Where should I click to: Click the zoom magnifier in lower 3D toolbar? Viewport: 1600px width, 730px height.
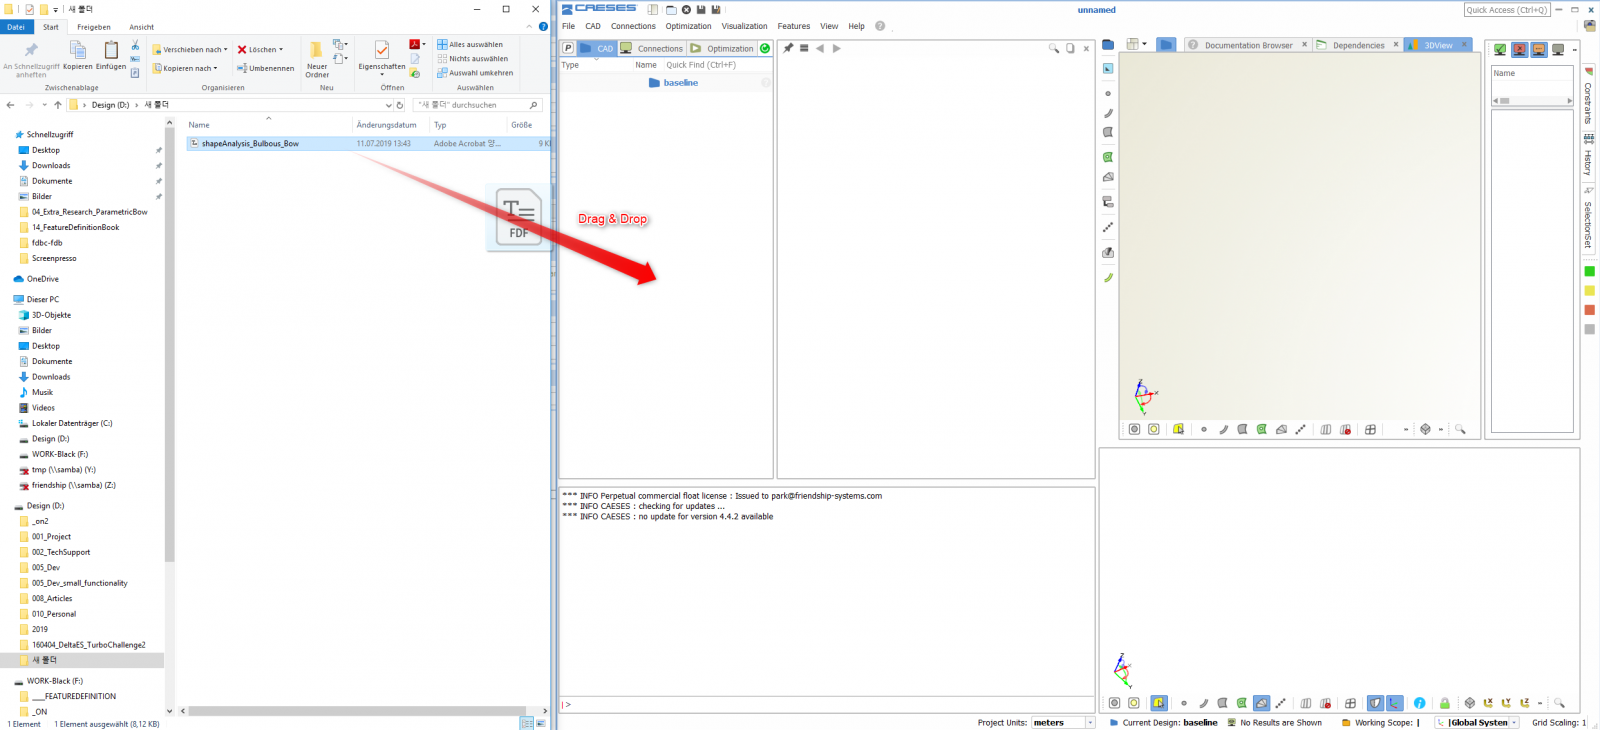(1559, 703)
